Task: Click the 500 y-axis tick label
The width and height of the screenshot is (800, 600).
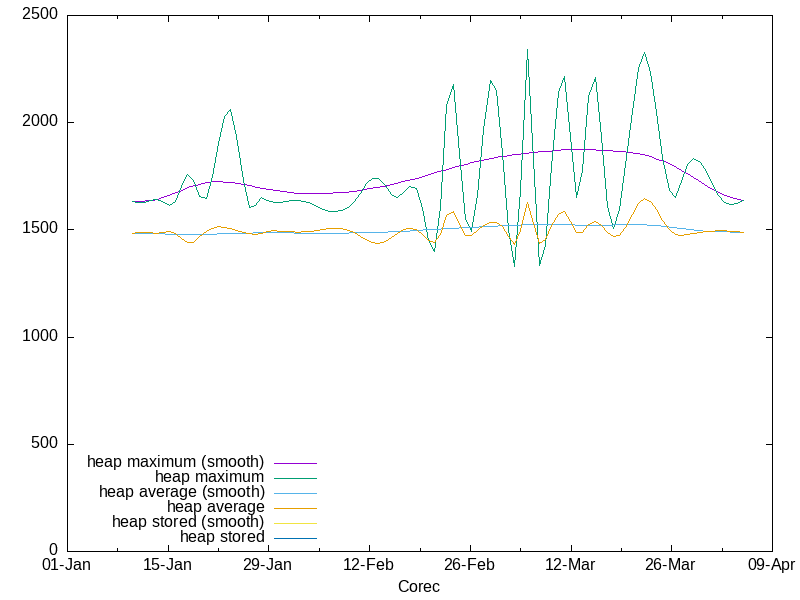Action: [x=45, y=444]
